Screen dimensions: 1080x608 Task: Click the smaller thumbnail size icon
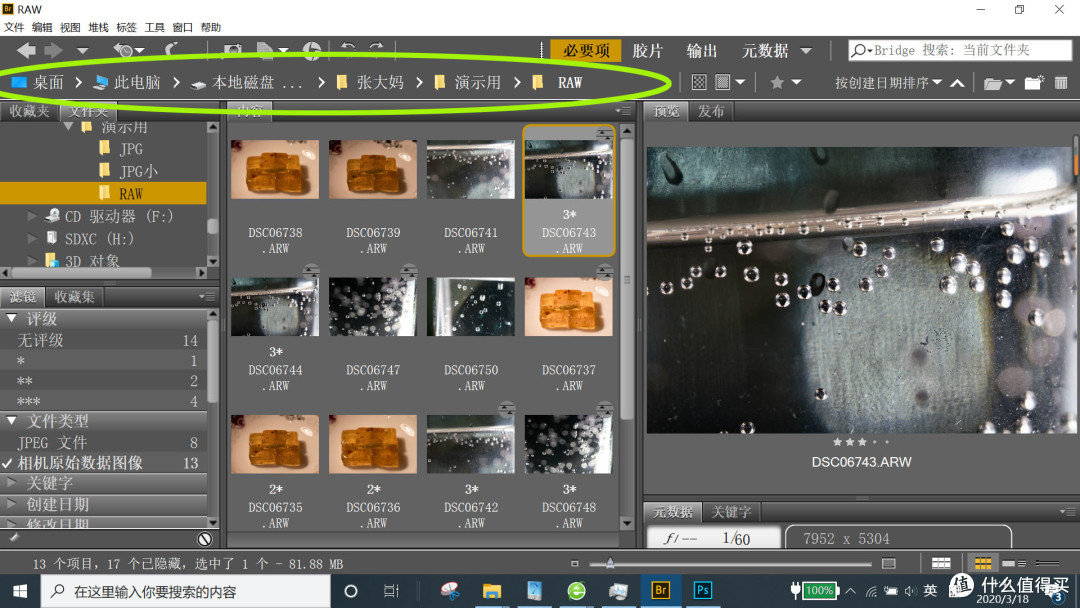(574, 563)
